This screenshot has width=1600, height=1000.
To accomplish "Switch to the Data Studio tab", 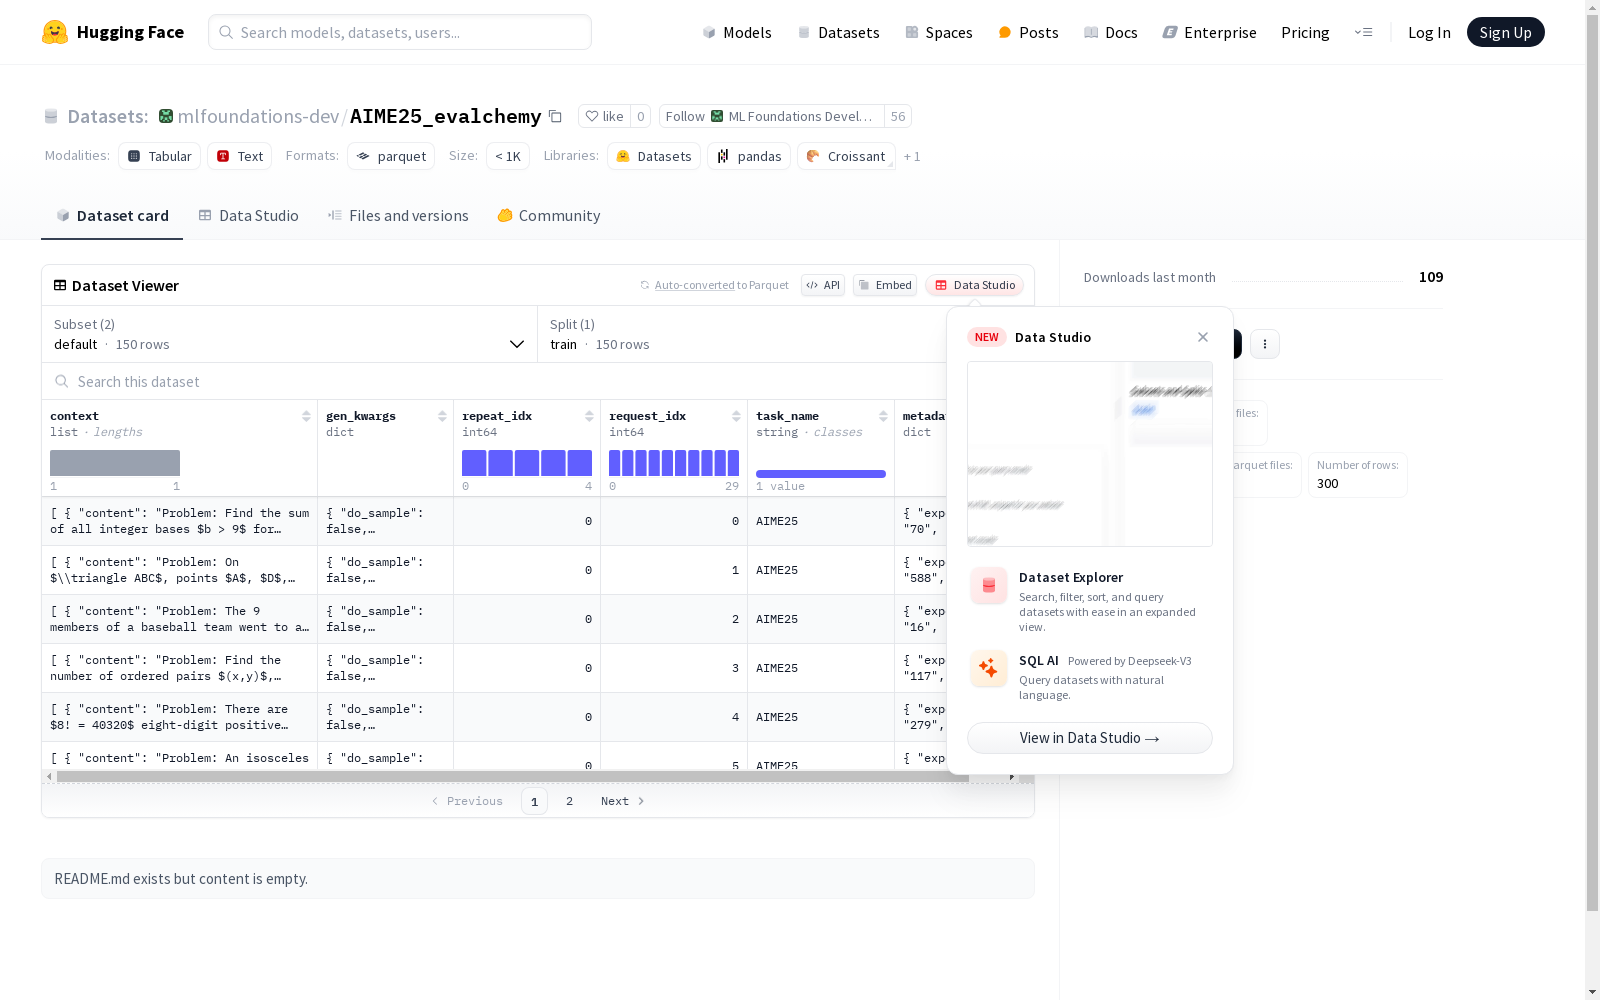I will [x=248, y=216].
